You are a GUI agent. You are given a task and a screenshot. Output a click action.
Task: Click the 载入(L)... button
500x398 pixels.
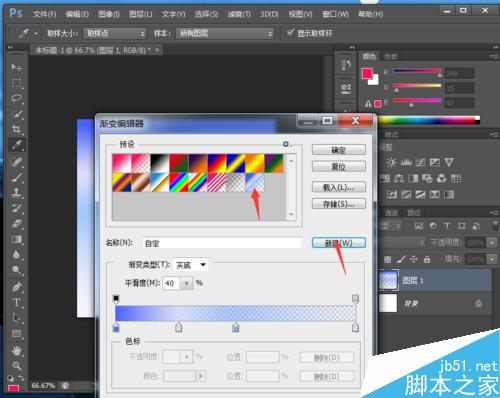(x=339, y=187)
